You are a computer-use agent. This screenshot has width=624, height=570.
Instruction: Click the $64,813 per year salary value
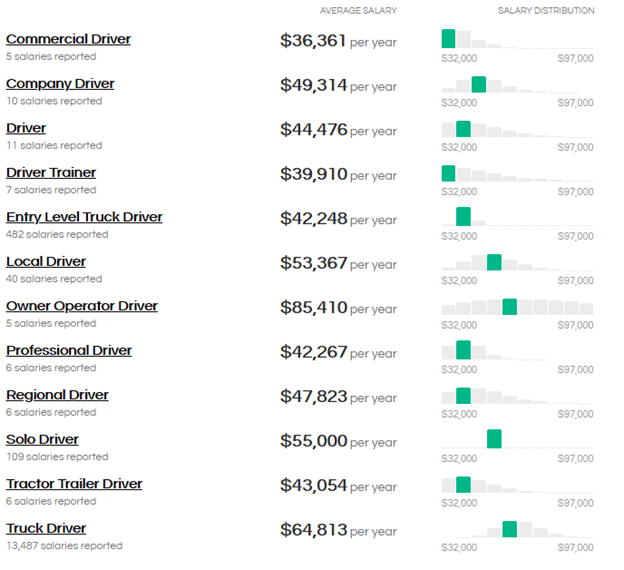pos(314,529)
